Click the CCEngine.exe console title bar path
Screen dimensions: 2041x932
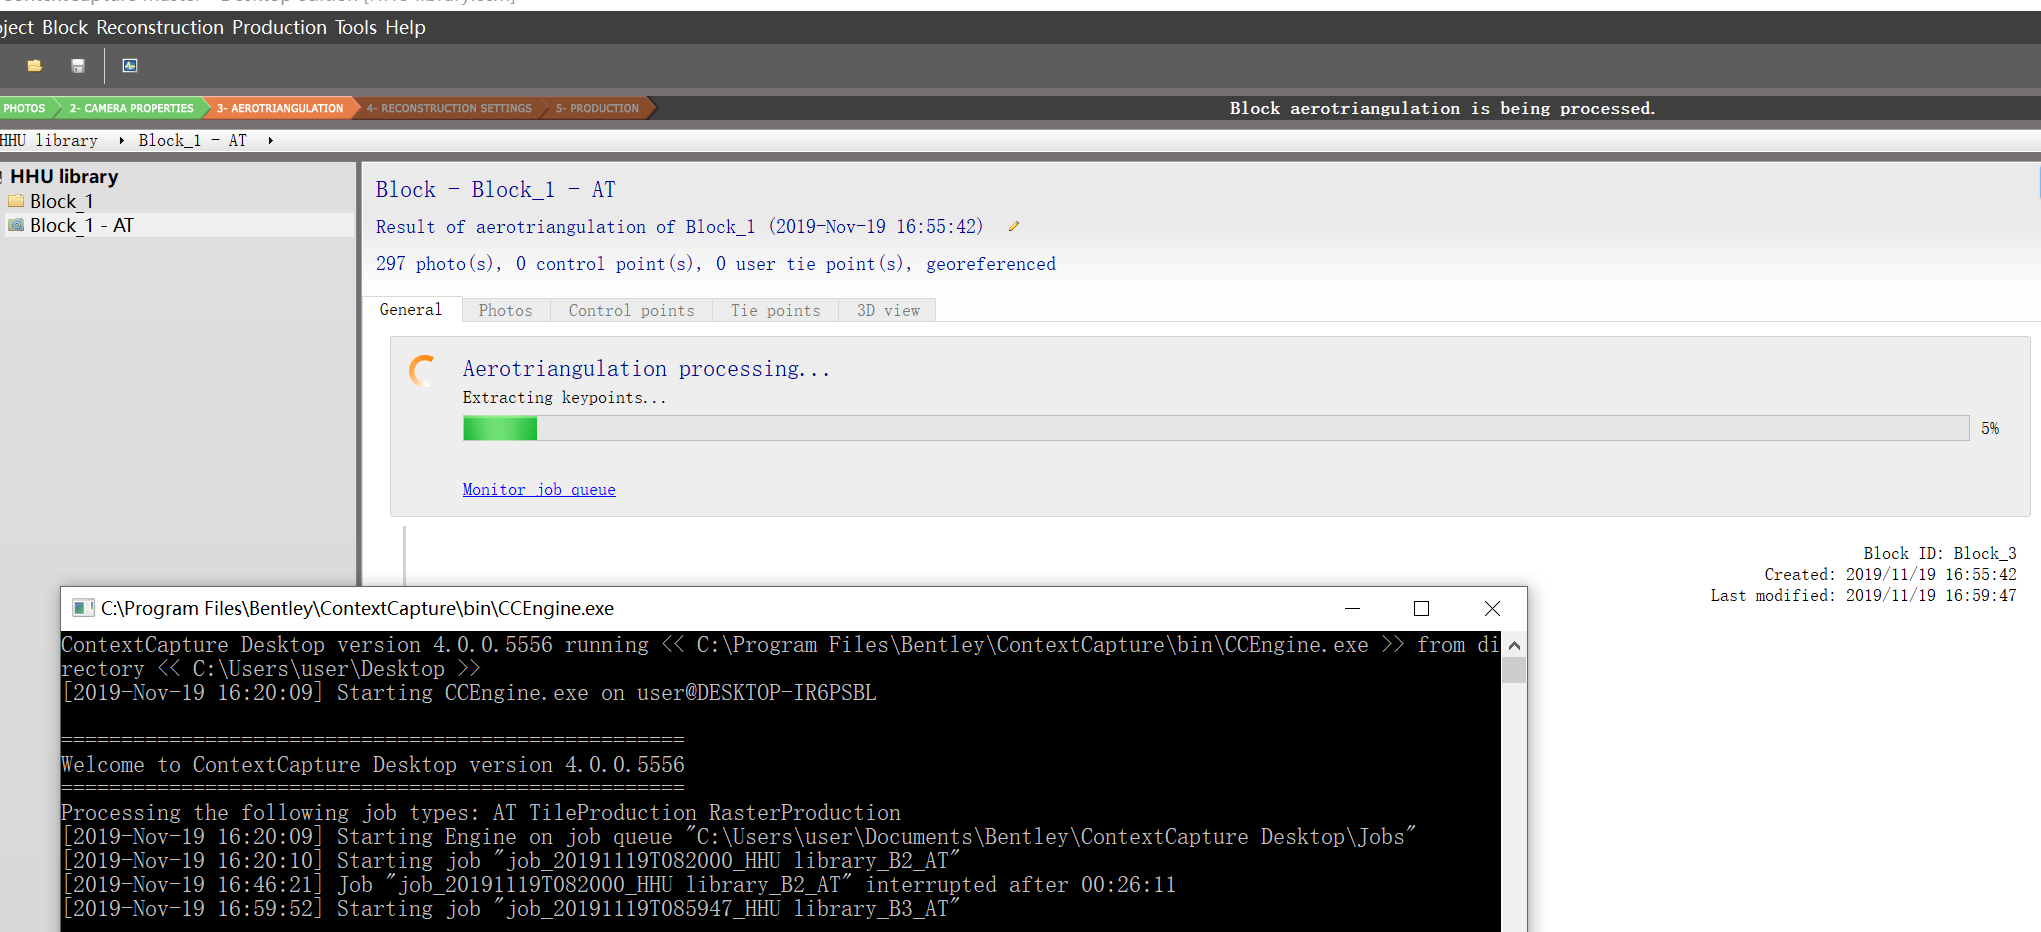[357, 608]
